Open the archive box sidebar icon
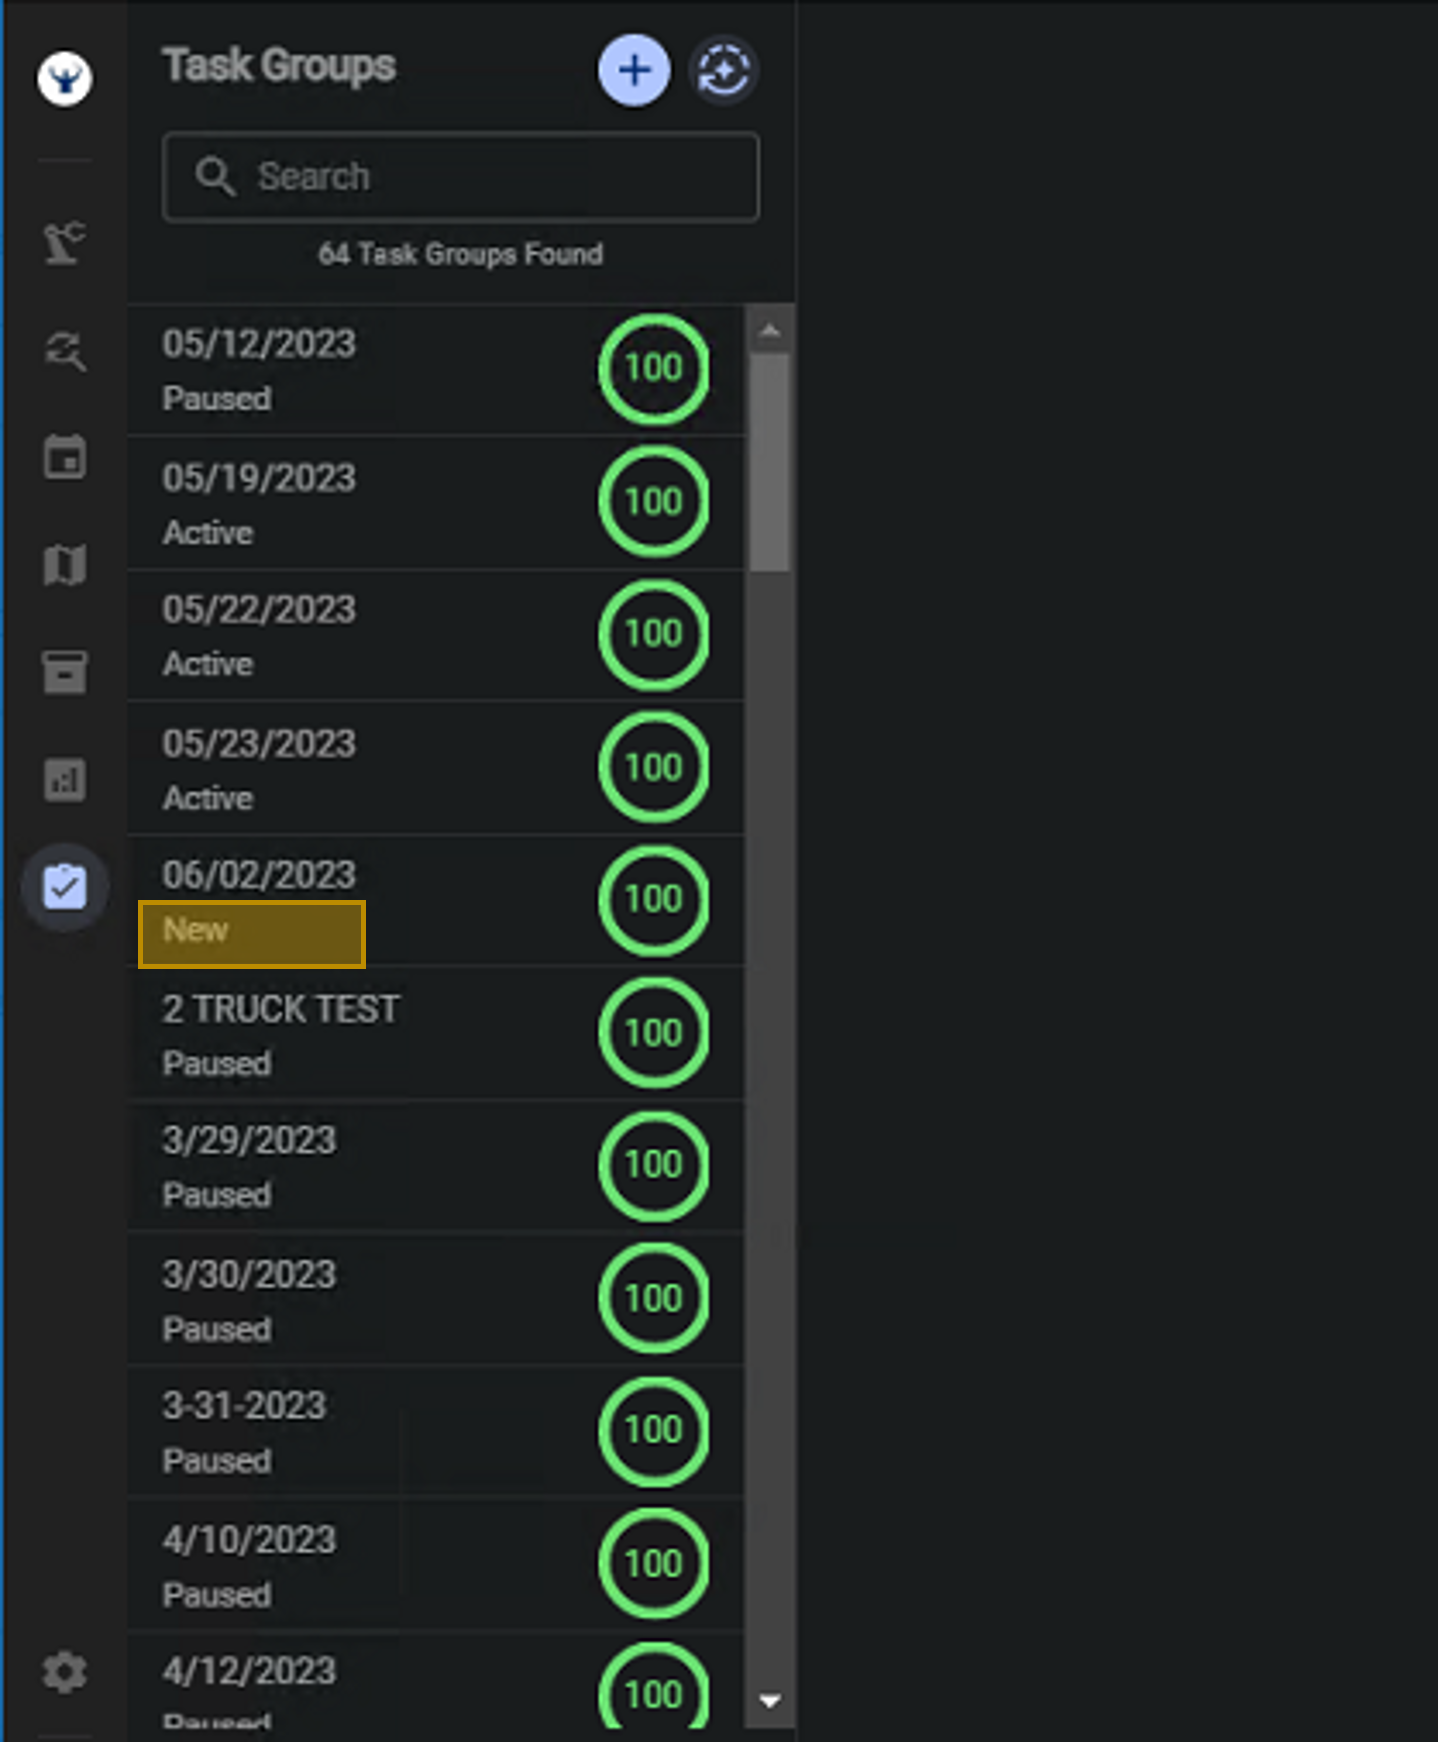The image size is (1438, 1742). pos(65,671)
